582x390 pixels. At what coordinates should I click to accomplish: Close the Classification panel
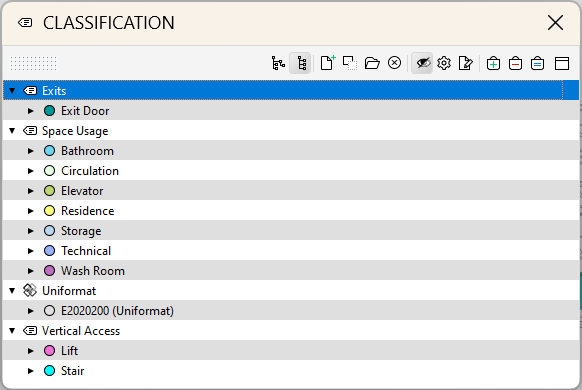tap(555, 23)
